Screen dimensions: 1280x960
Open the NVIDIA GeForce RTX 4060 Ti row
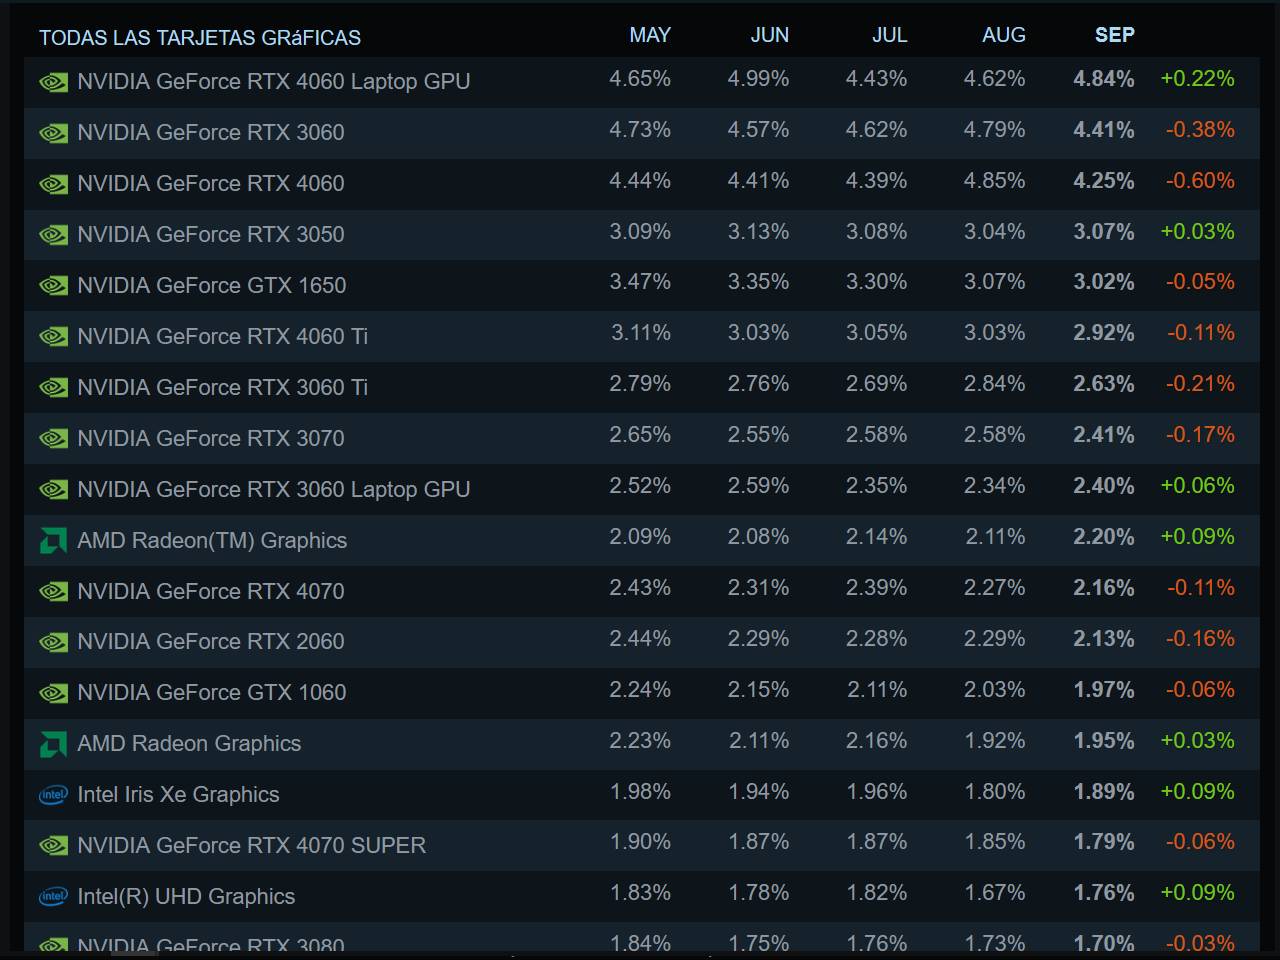click(x=222, y=336)
